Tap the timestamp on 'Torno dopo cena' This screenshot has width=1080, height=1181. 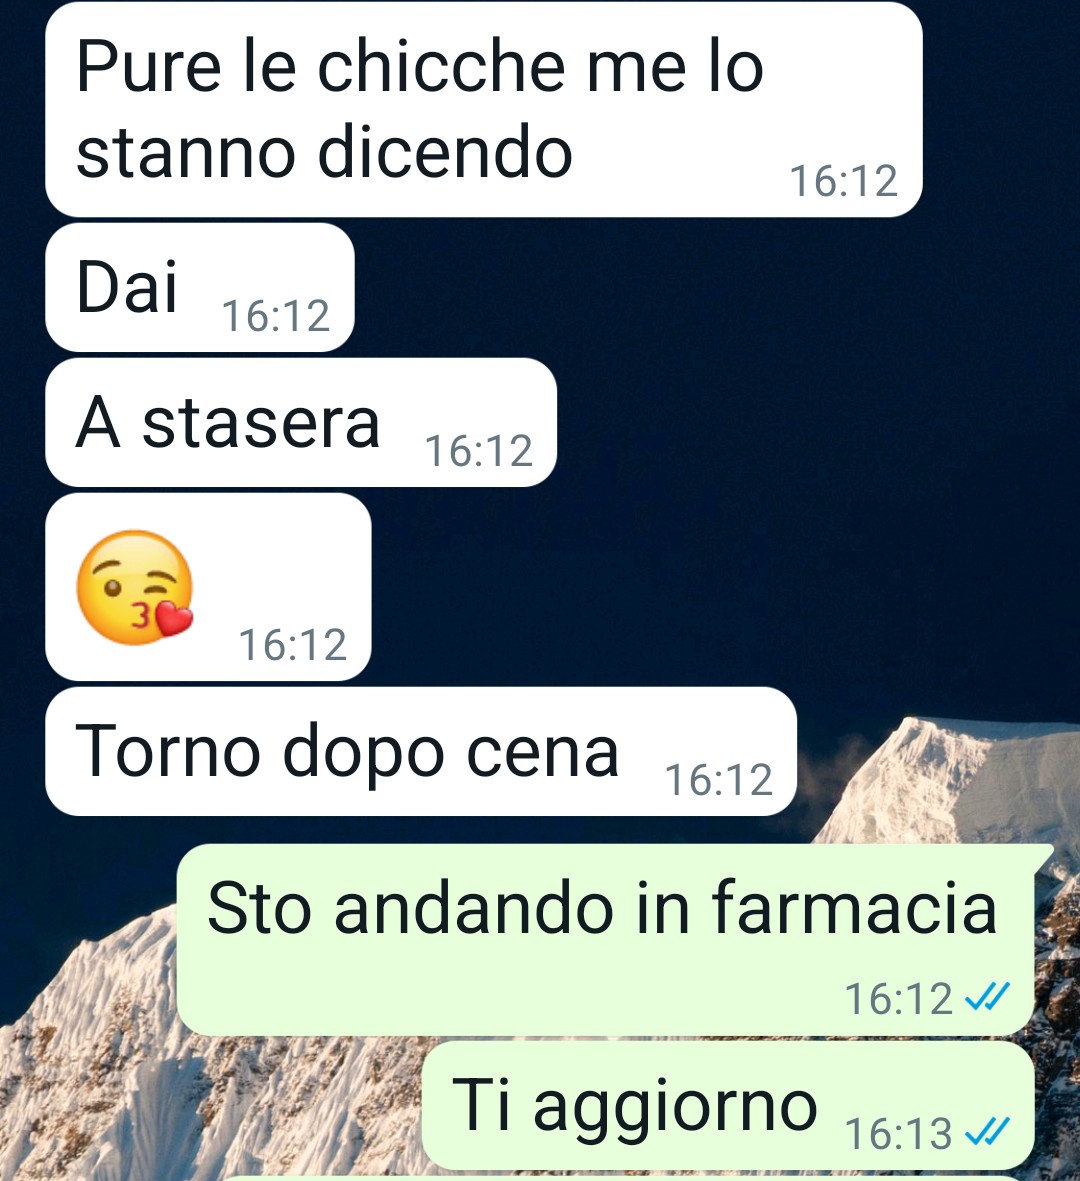click(x=718, y=780)
